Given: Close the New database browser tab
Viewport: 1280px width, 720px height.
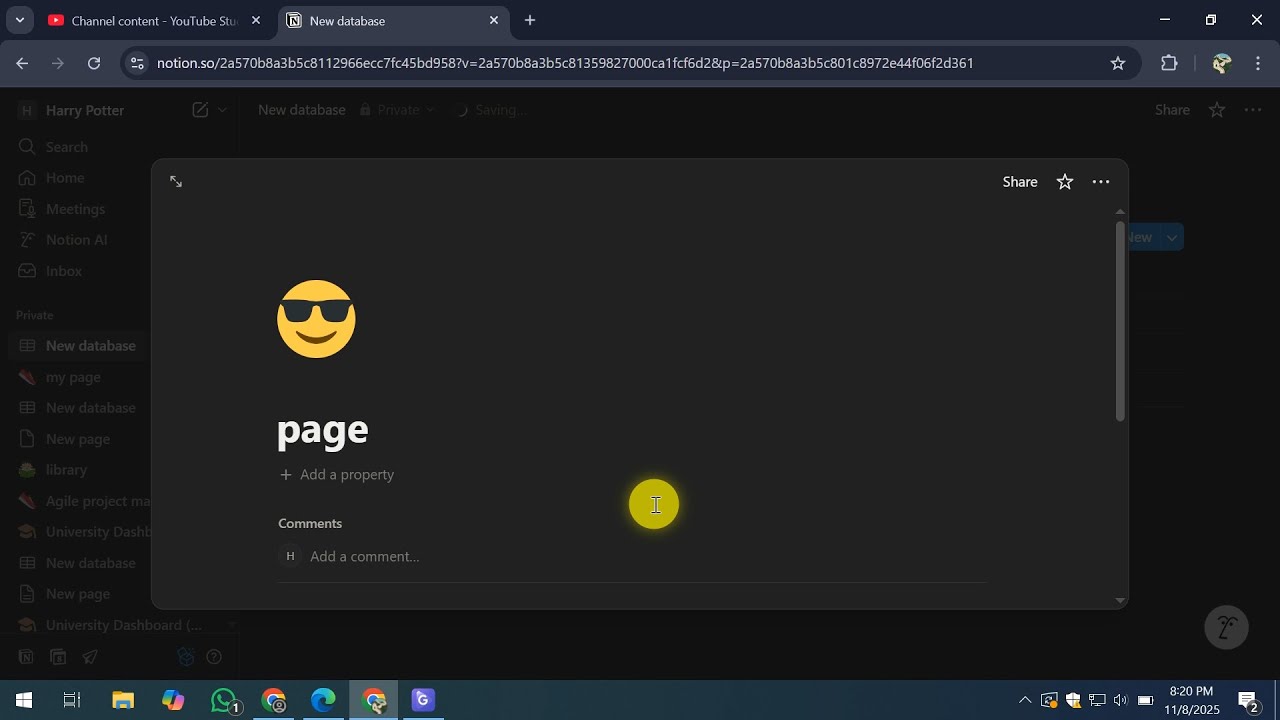Looking at the screenshot, I should pos(494,20).
